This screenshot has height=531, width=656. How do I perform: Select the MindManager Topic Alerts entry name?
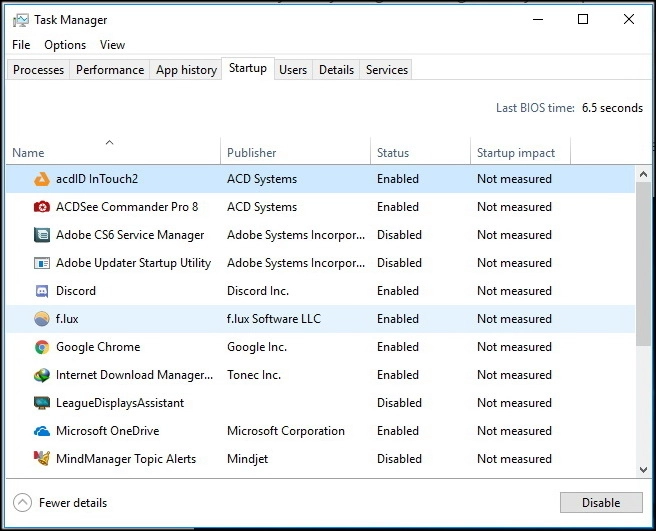pyautogui.click(x=126, y=459)
